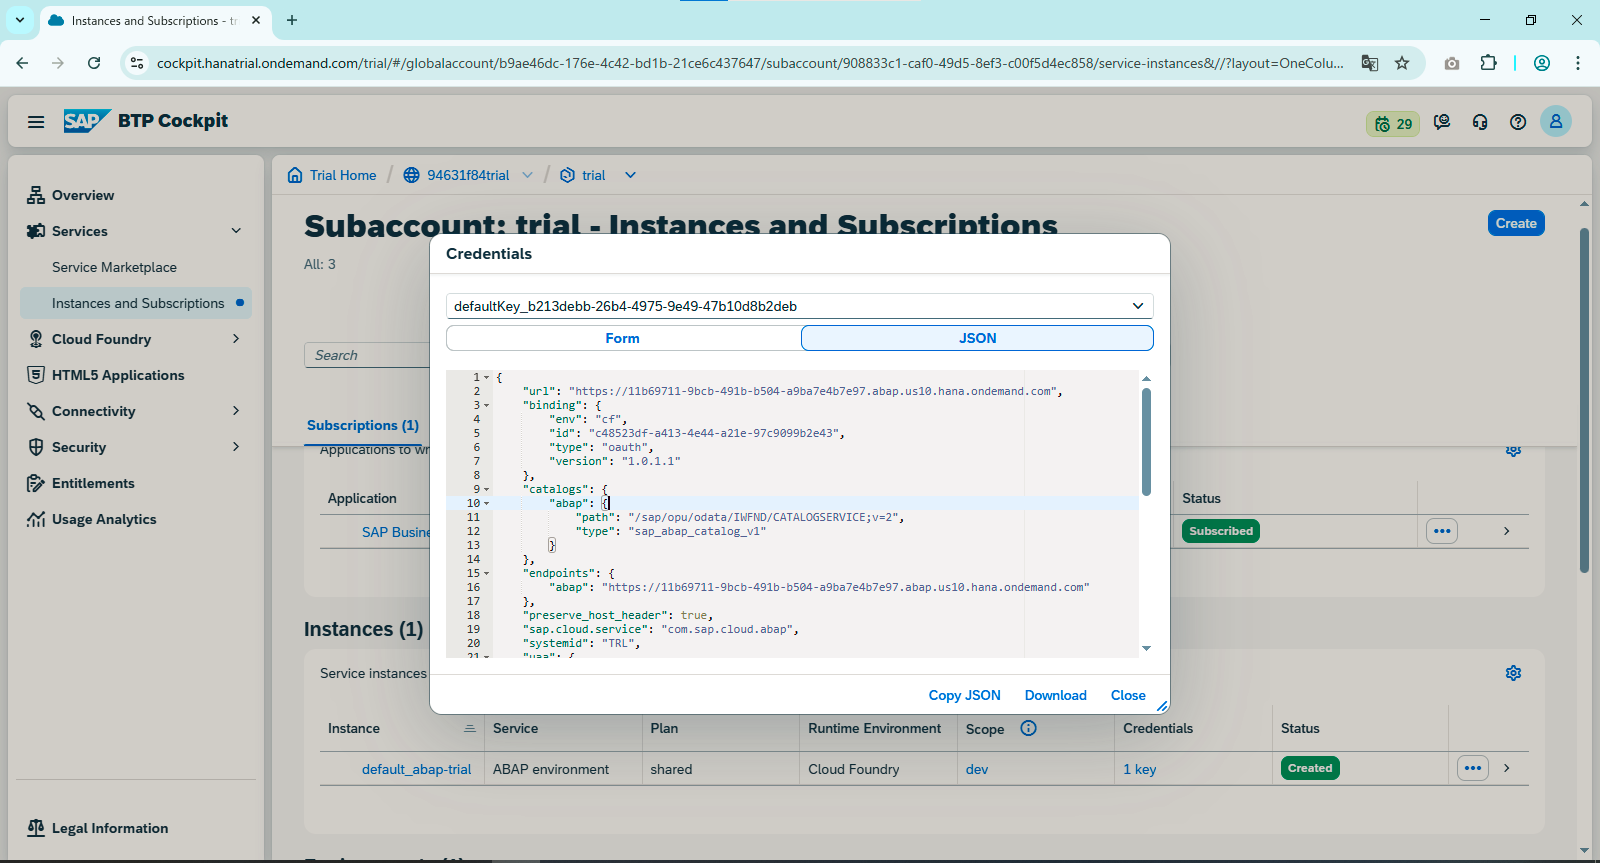This screenshot has height=863, width=1600.
Task: Collapse JSON fold arrow on line 1
Action: [487, 378]
